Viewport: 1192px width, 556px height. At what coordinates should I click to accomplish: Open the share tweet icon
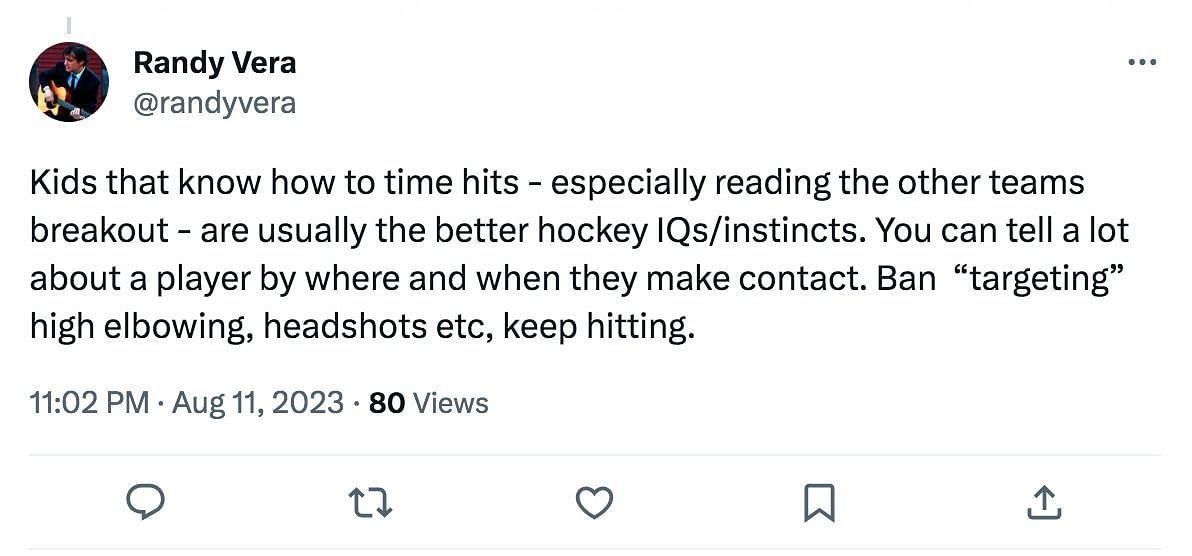click(1043, 501)
